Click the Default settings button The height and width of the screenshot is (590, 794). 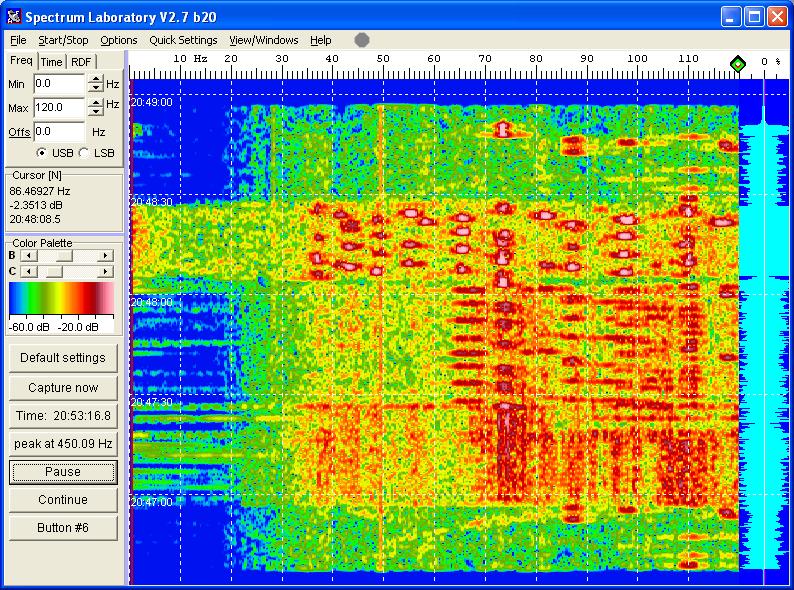point(63,358)
